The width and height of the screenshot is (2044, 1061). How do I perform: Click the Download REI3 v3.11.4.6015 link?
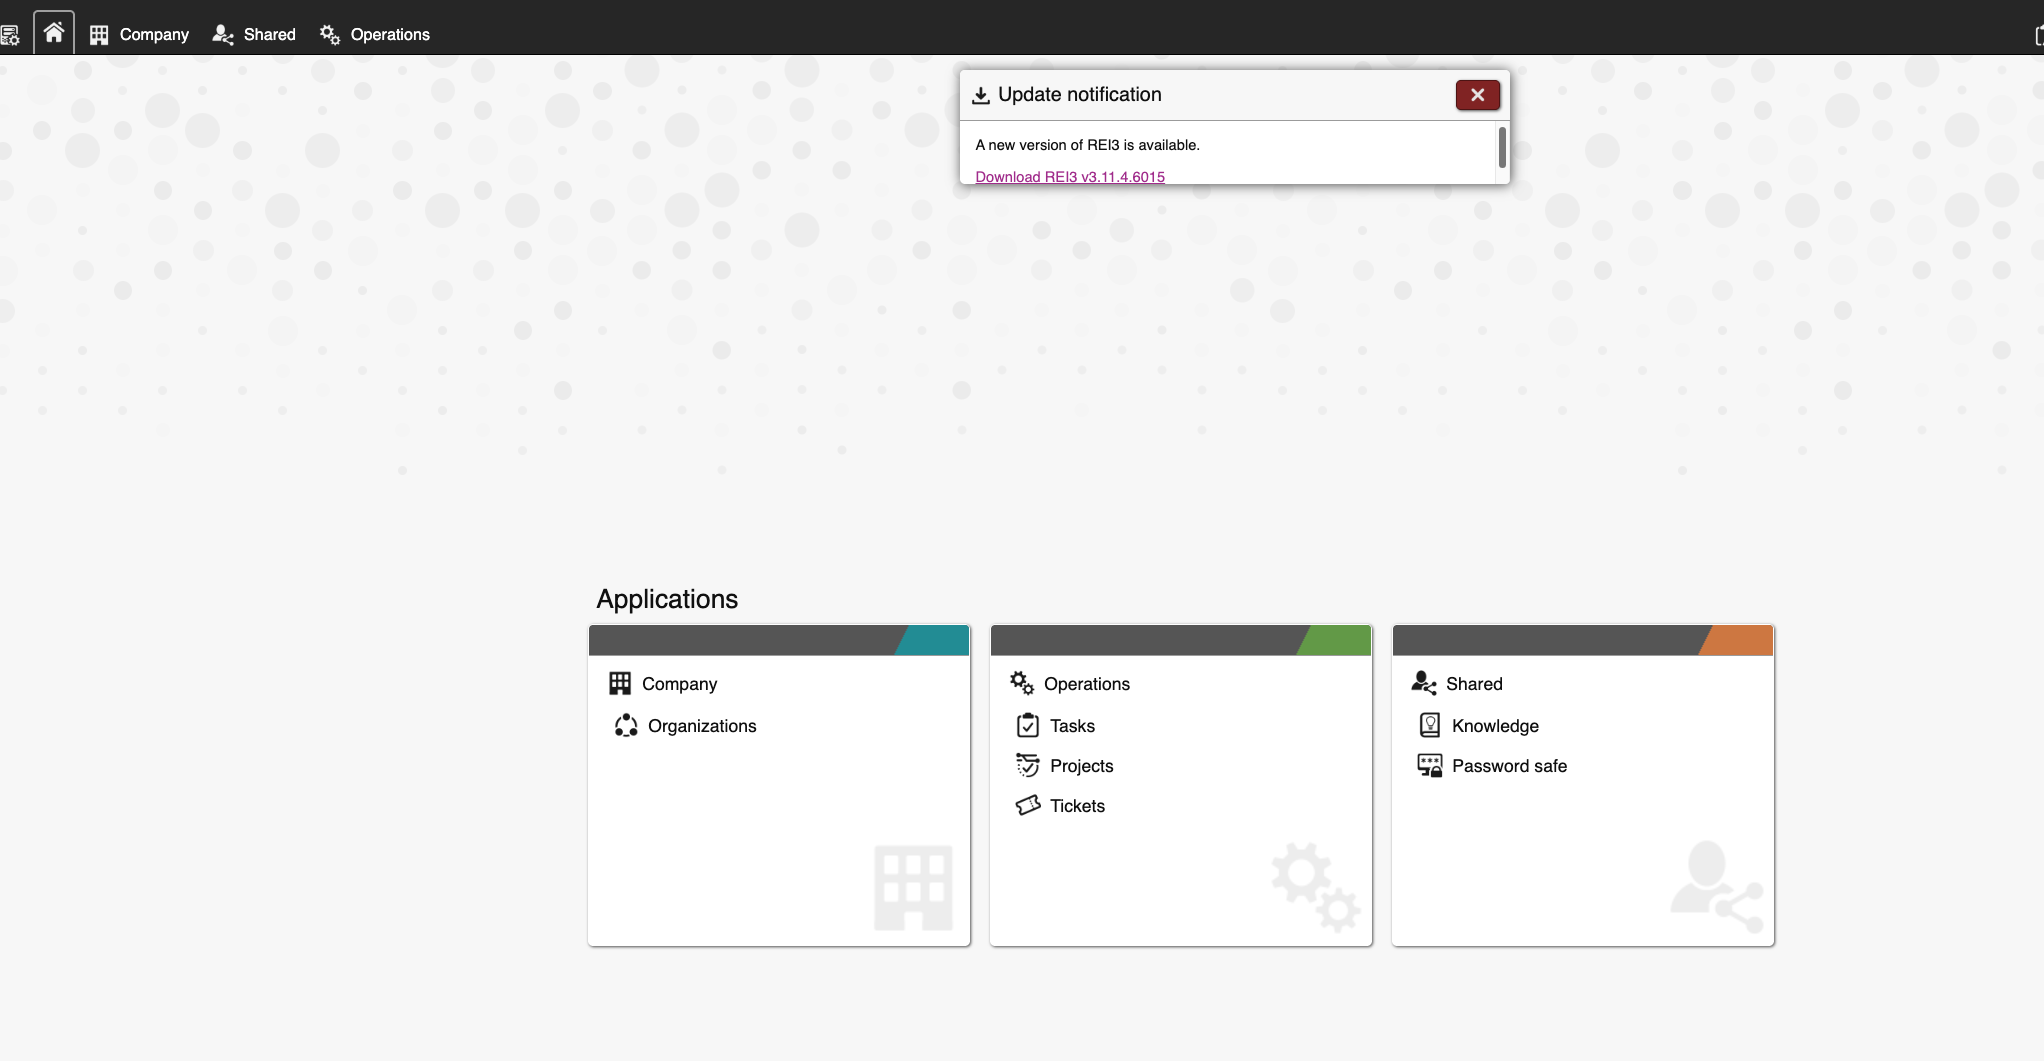[x=1069, y=177]
